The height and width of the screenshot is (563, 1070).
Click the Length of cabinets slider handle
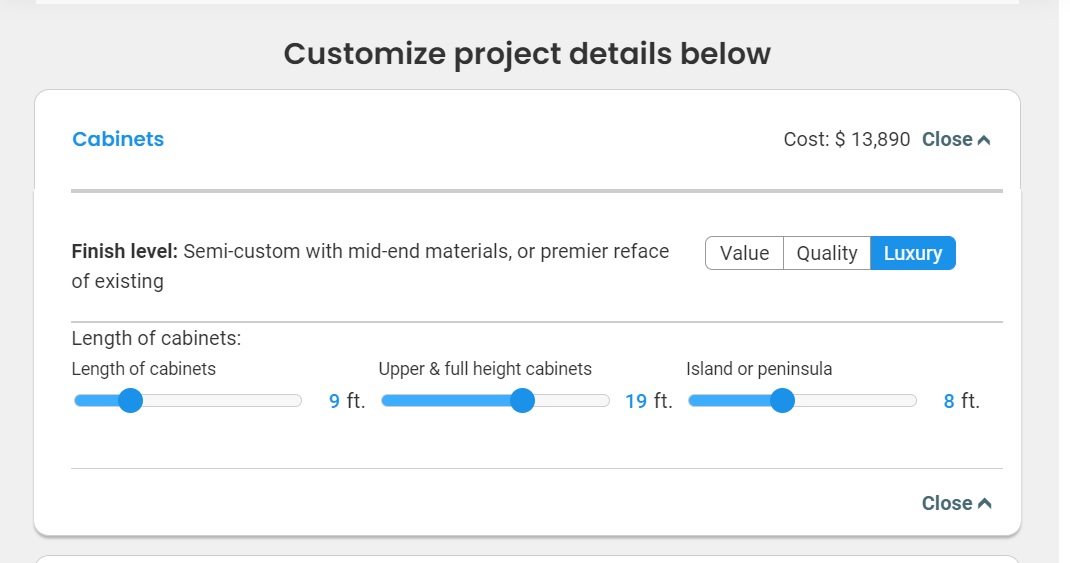tap(130, 401)
